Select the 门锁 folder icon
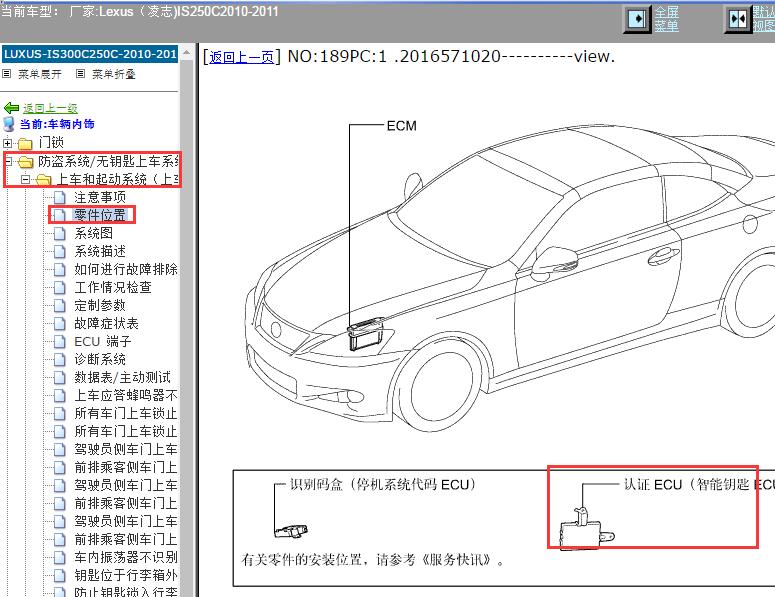This screenshot has height=597, width=775. tap(25, 144)
